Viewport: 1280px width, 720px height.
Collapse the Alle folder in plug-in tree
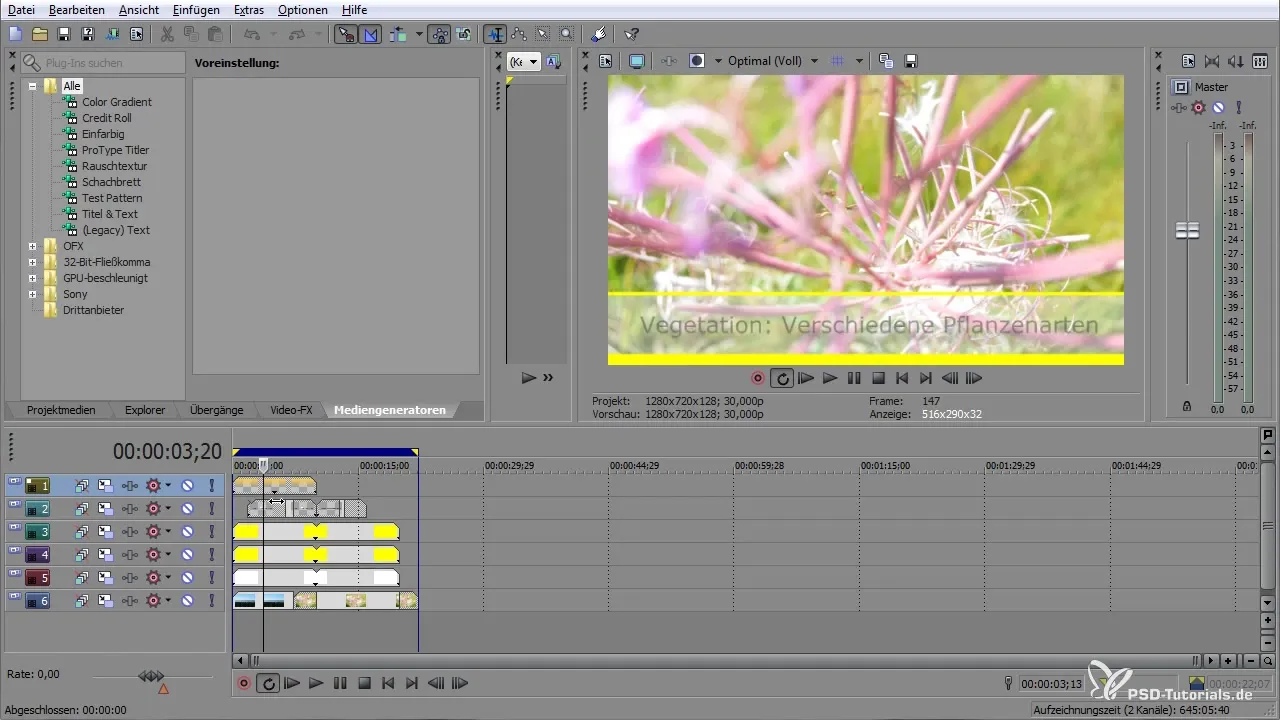(33, 86)
